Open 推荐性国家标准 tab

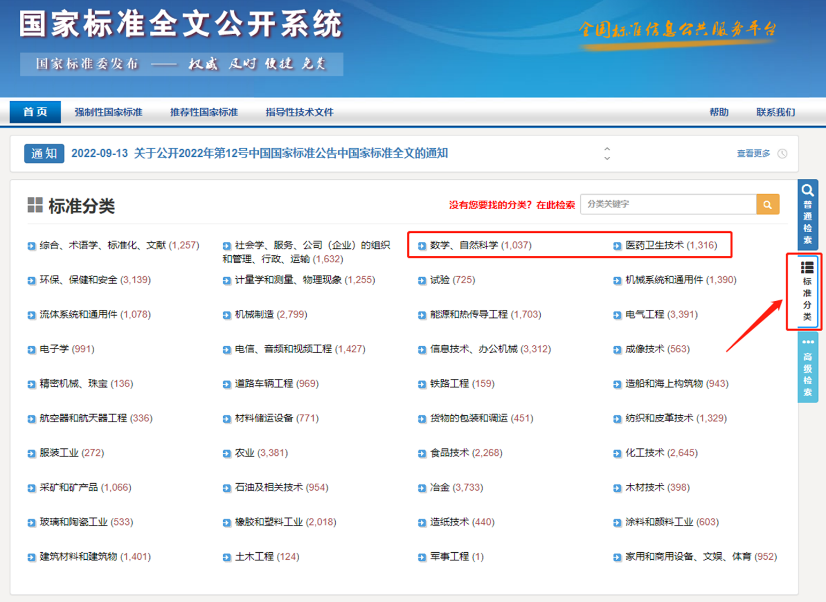[204, 112]
